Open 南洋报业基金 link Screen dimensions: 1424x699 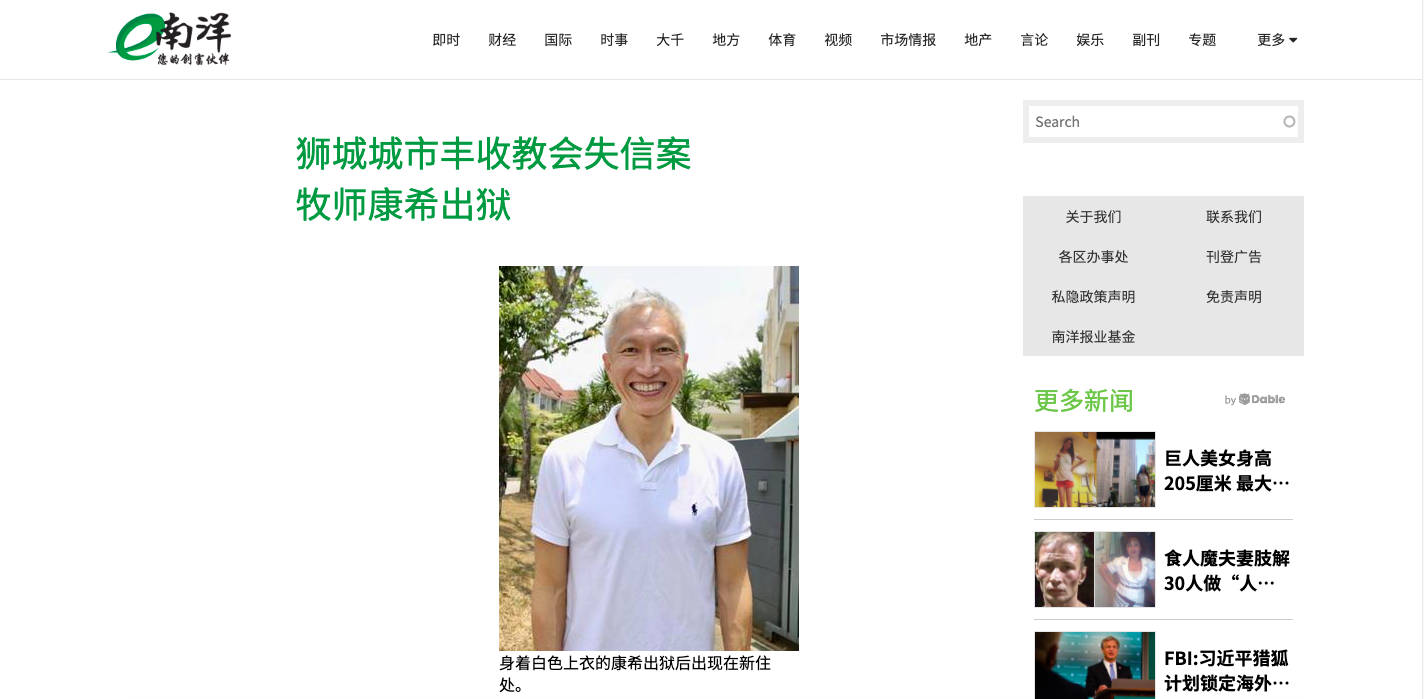point(1093,337)
